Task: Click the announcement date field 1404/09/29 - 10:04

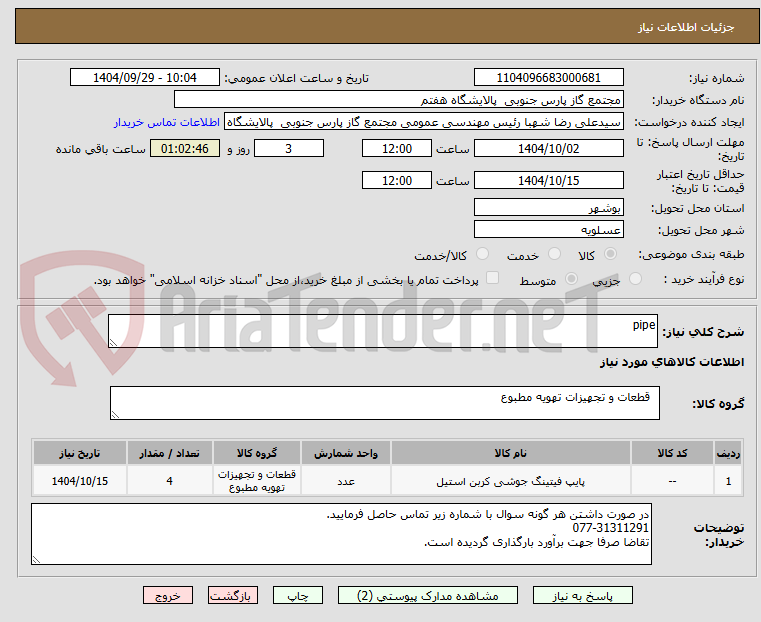Action: click(145, 78)
